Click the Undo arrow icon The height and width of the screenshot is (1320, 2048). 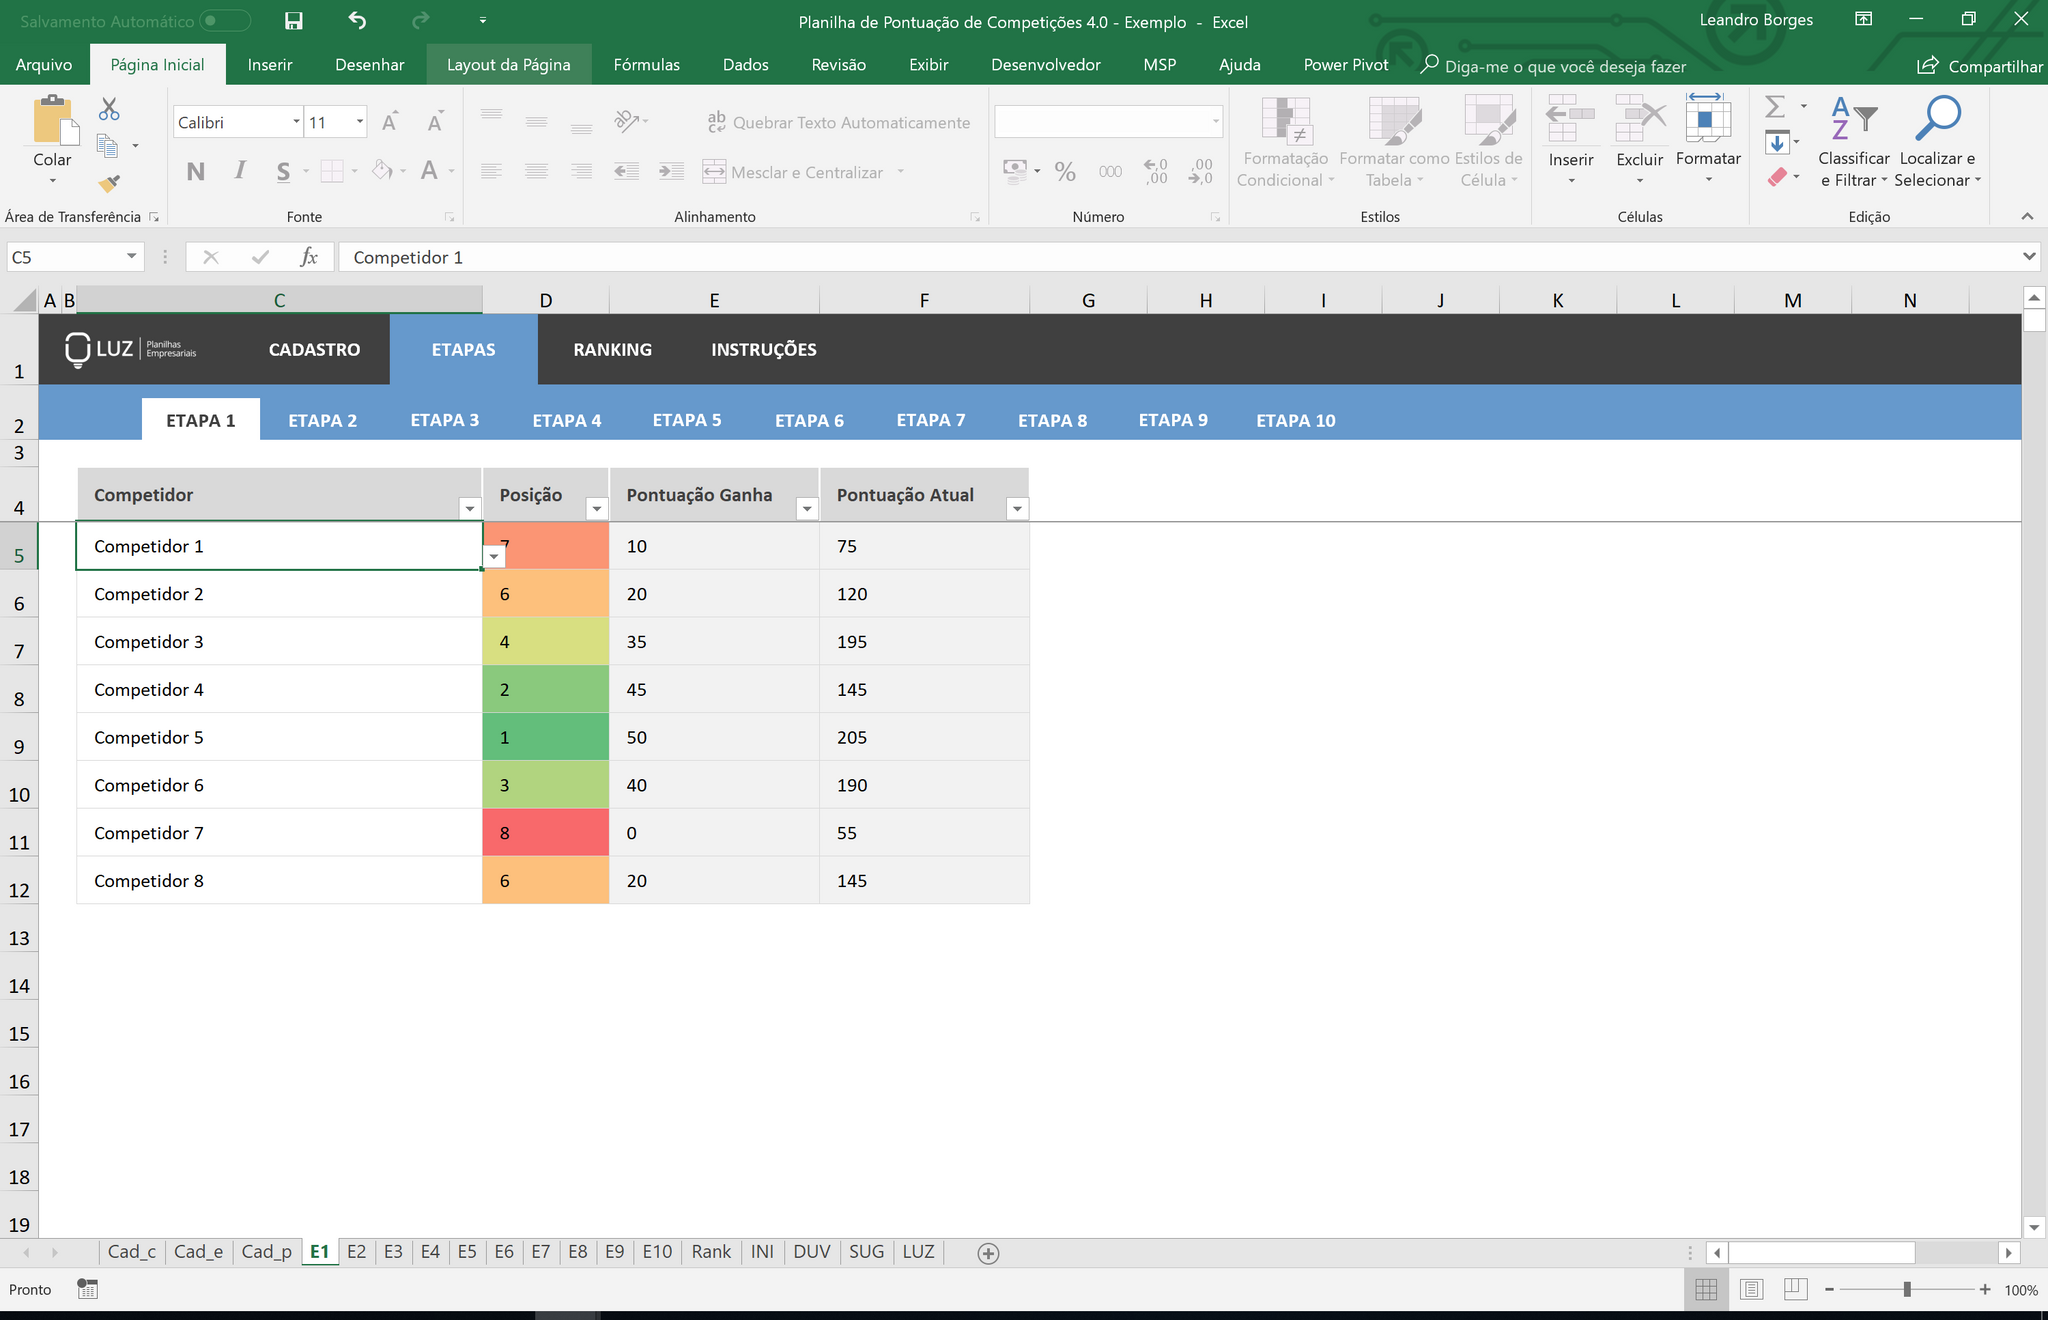coord(357,20)
